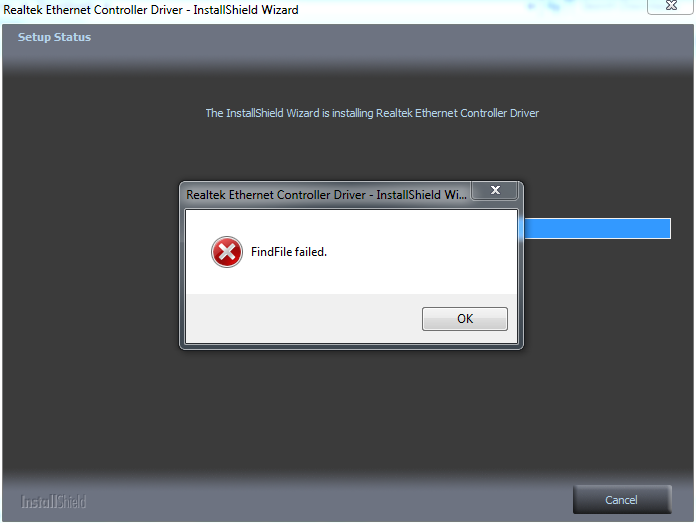Click the grey footer strip left of OK

304,318
